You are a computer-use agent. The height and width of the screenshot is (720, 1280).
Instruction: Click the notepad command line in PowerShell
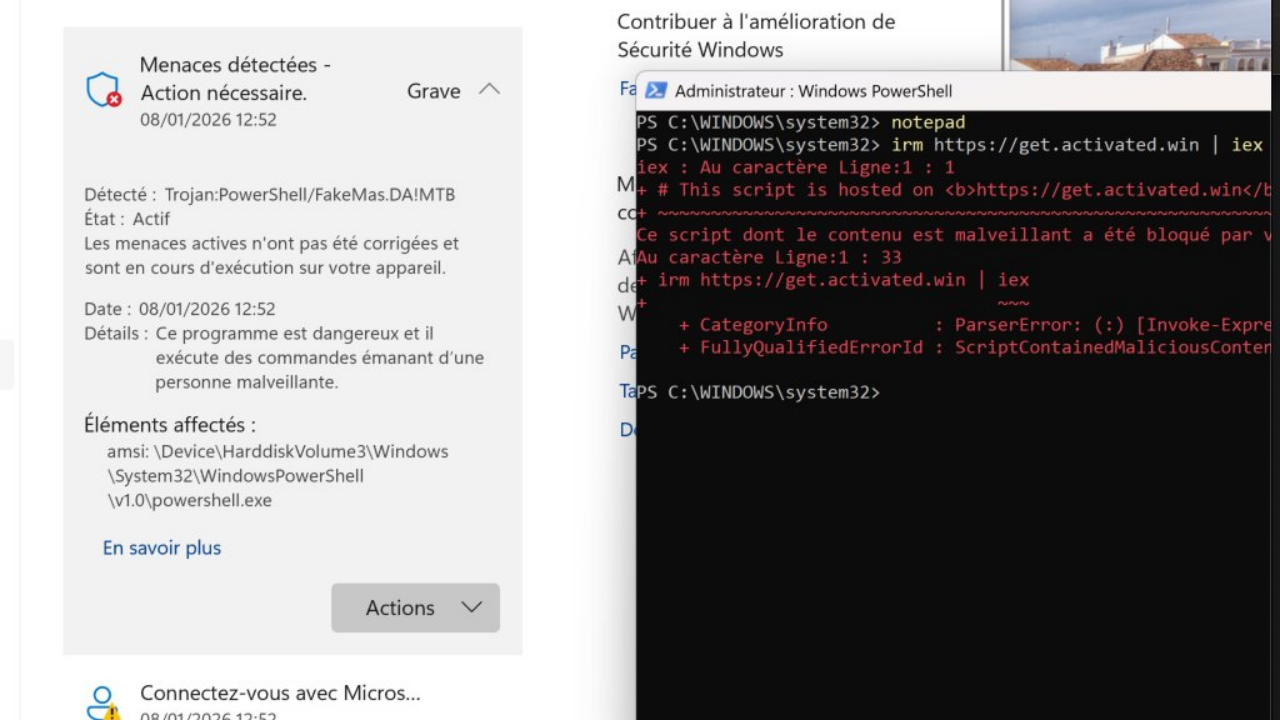point(928,122)
